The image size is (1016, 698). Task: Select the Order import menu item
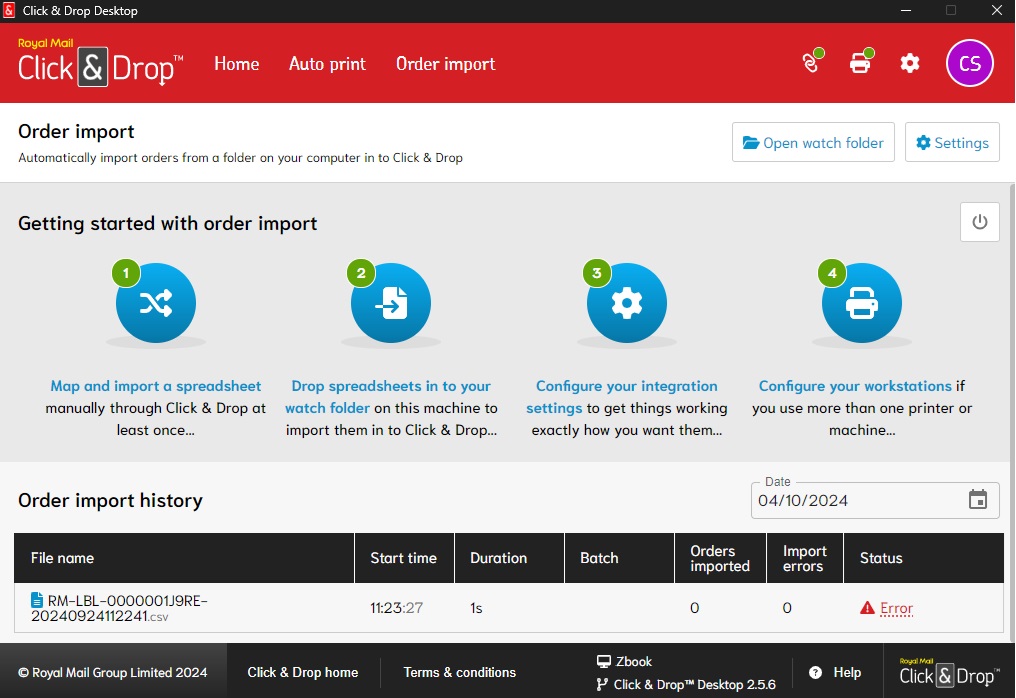[445, 64]
